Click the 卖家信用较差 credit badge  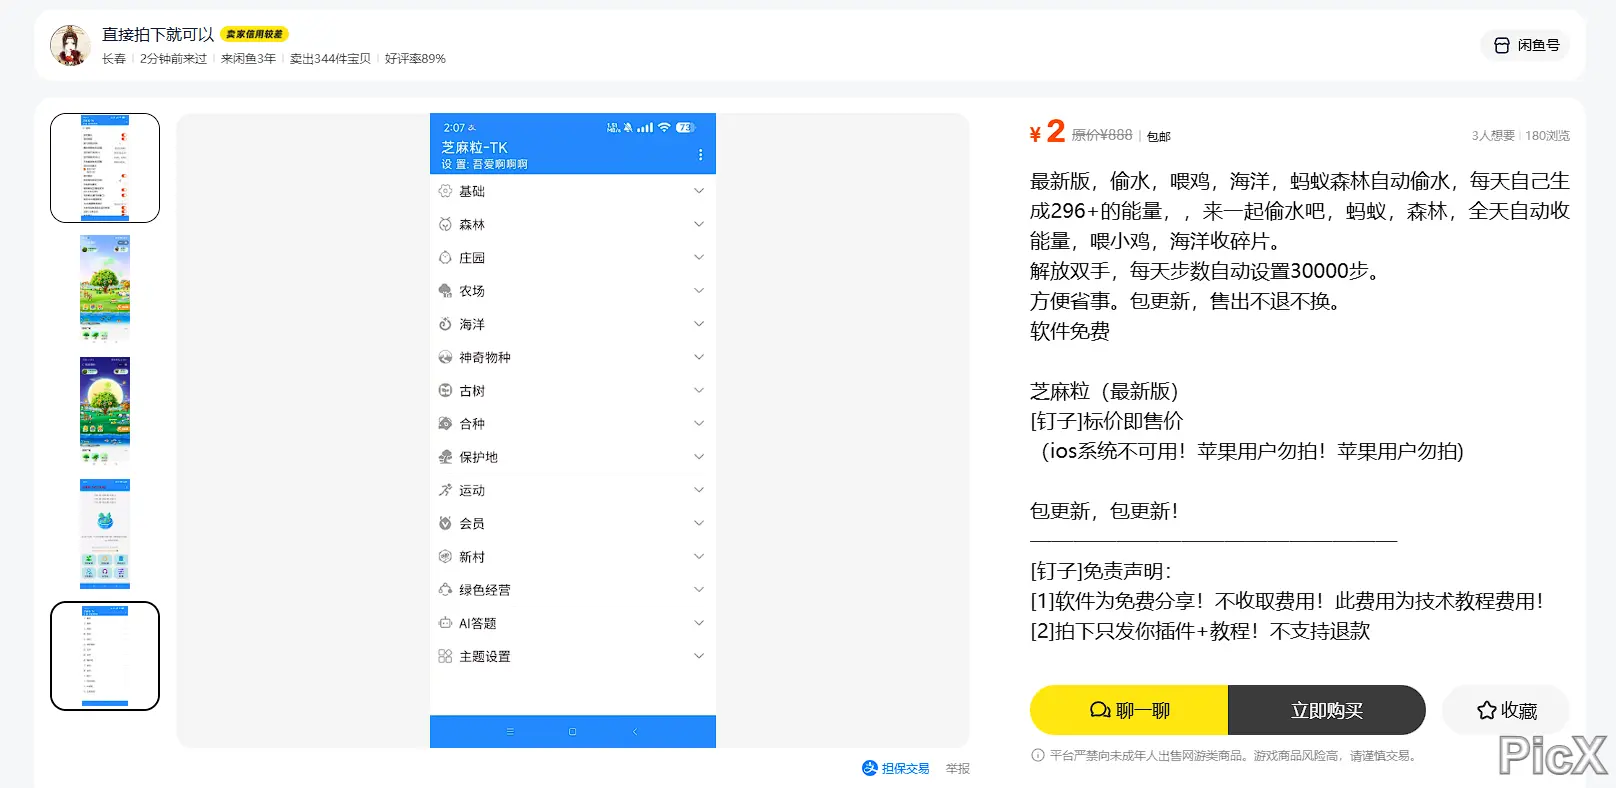[x=254, y=35]
